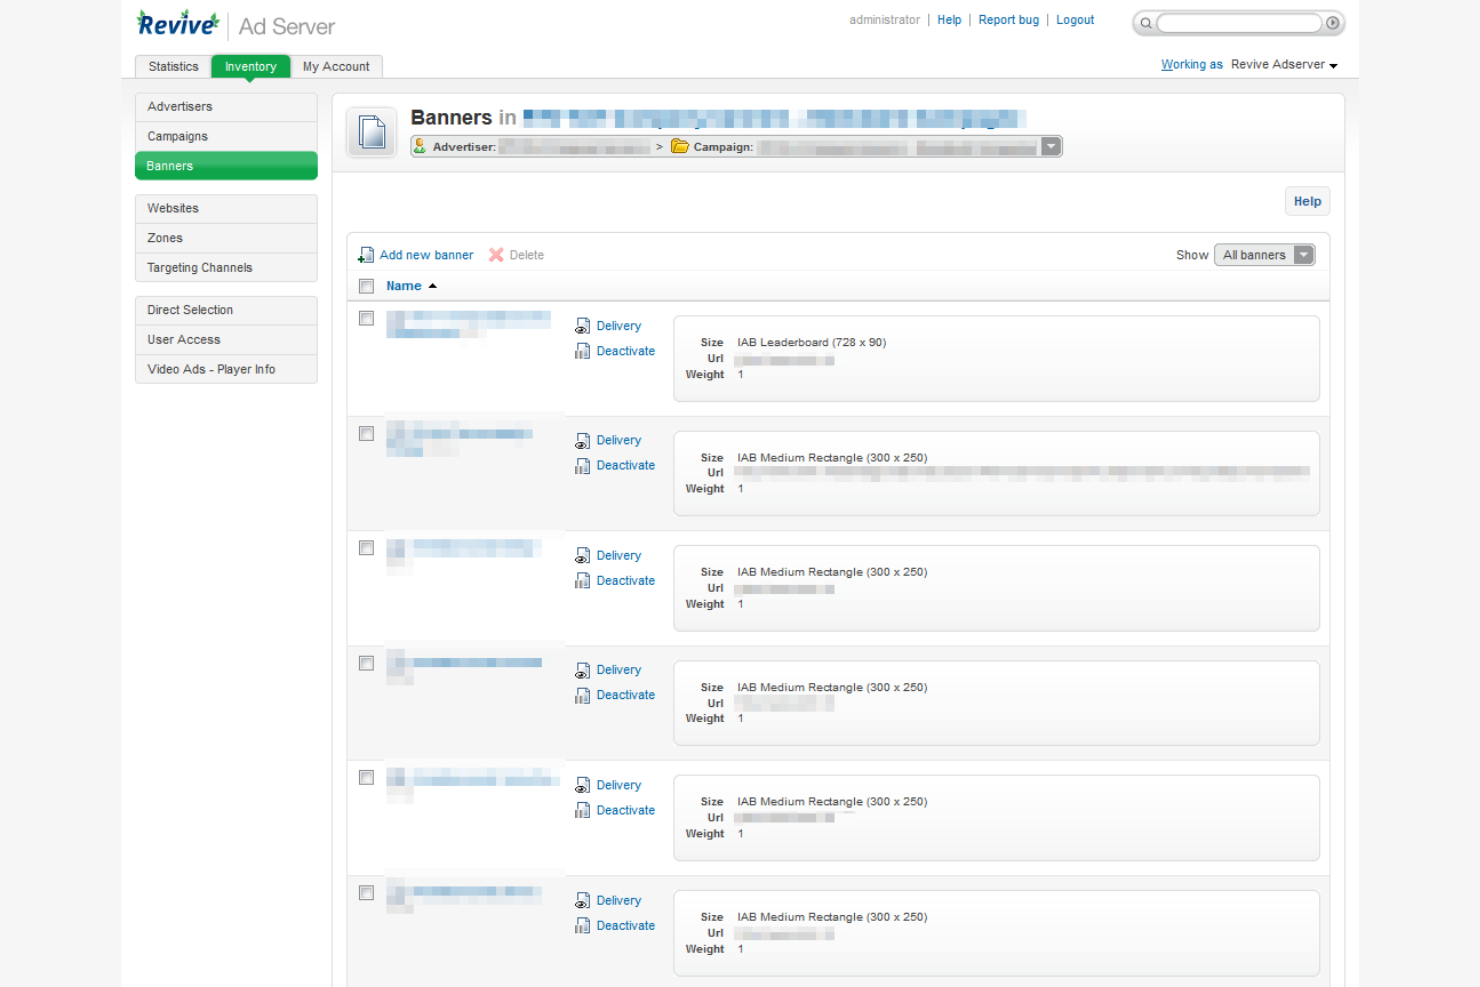Check the second banner's checkbox
1480x987 pixels.
[366, 433]
